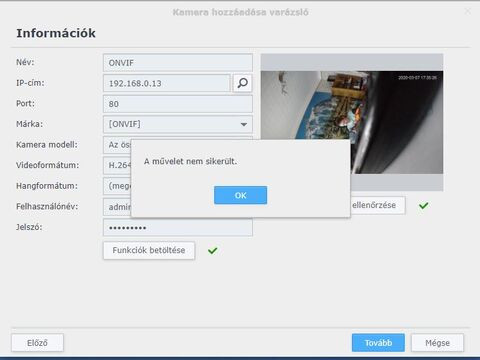Click the green checkmark beside ellenőrzése
This screenshot has width=480, height=360.
click(424, 205)
